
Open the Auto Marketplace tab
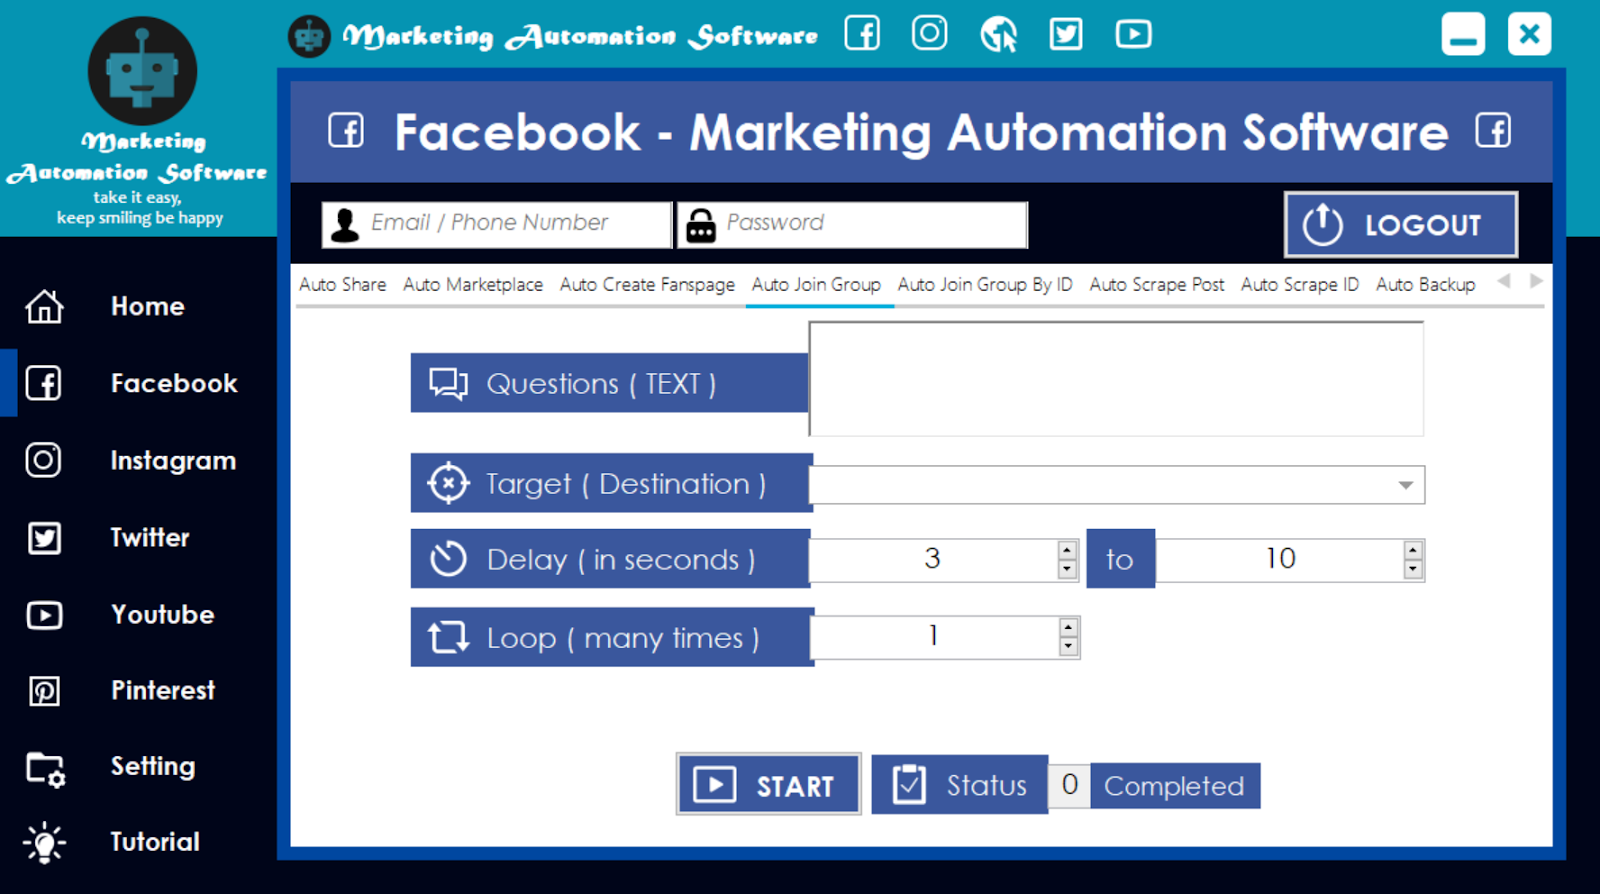coord(473,285)
